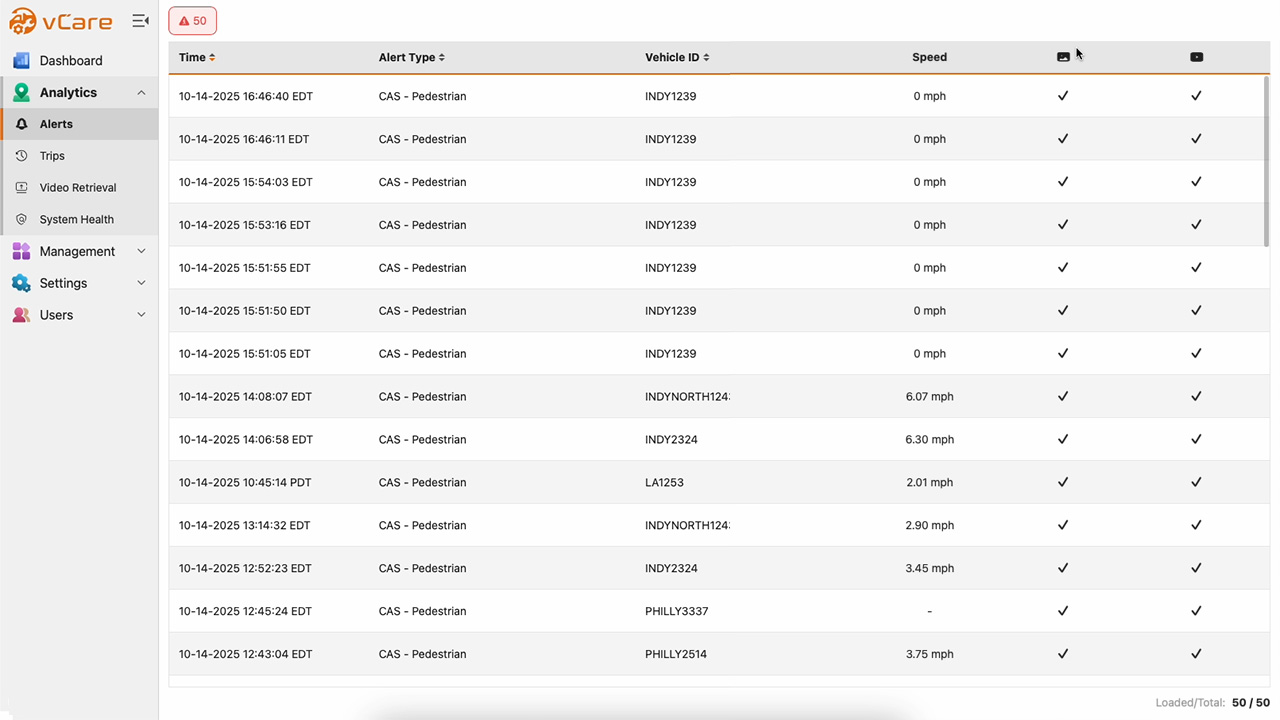Open Video Retrieval via its sidebar icon

[x=21, y=187]
